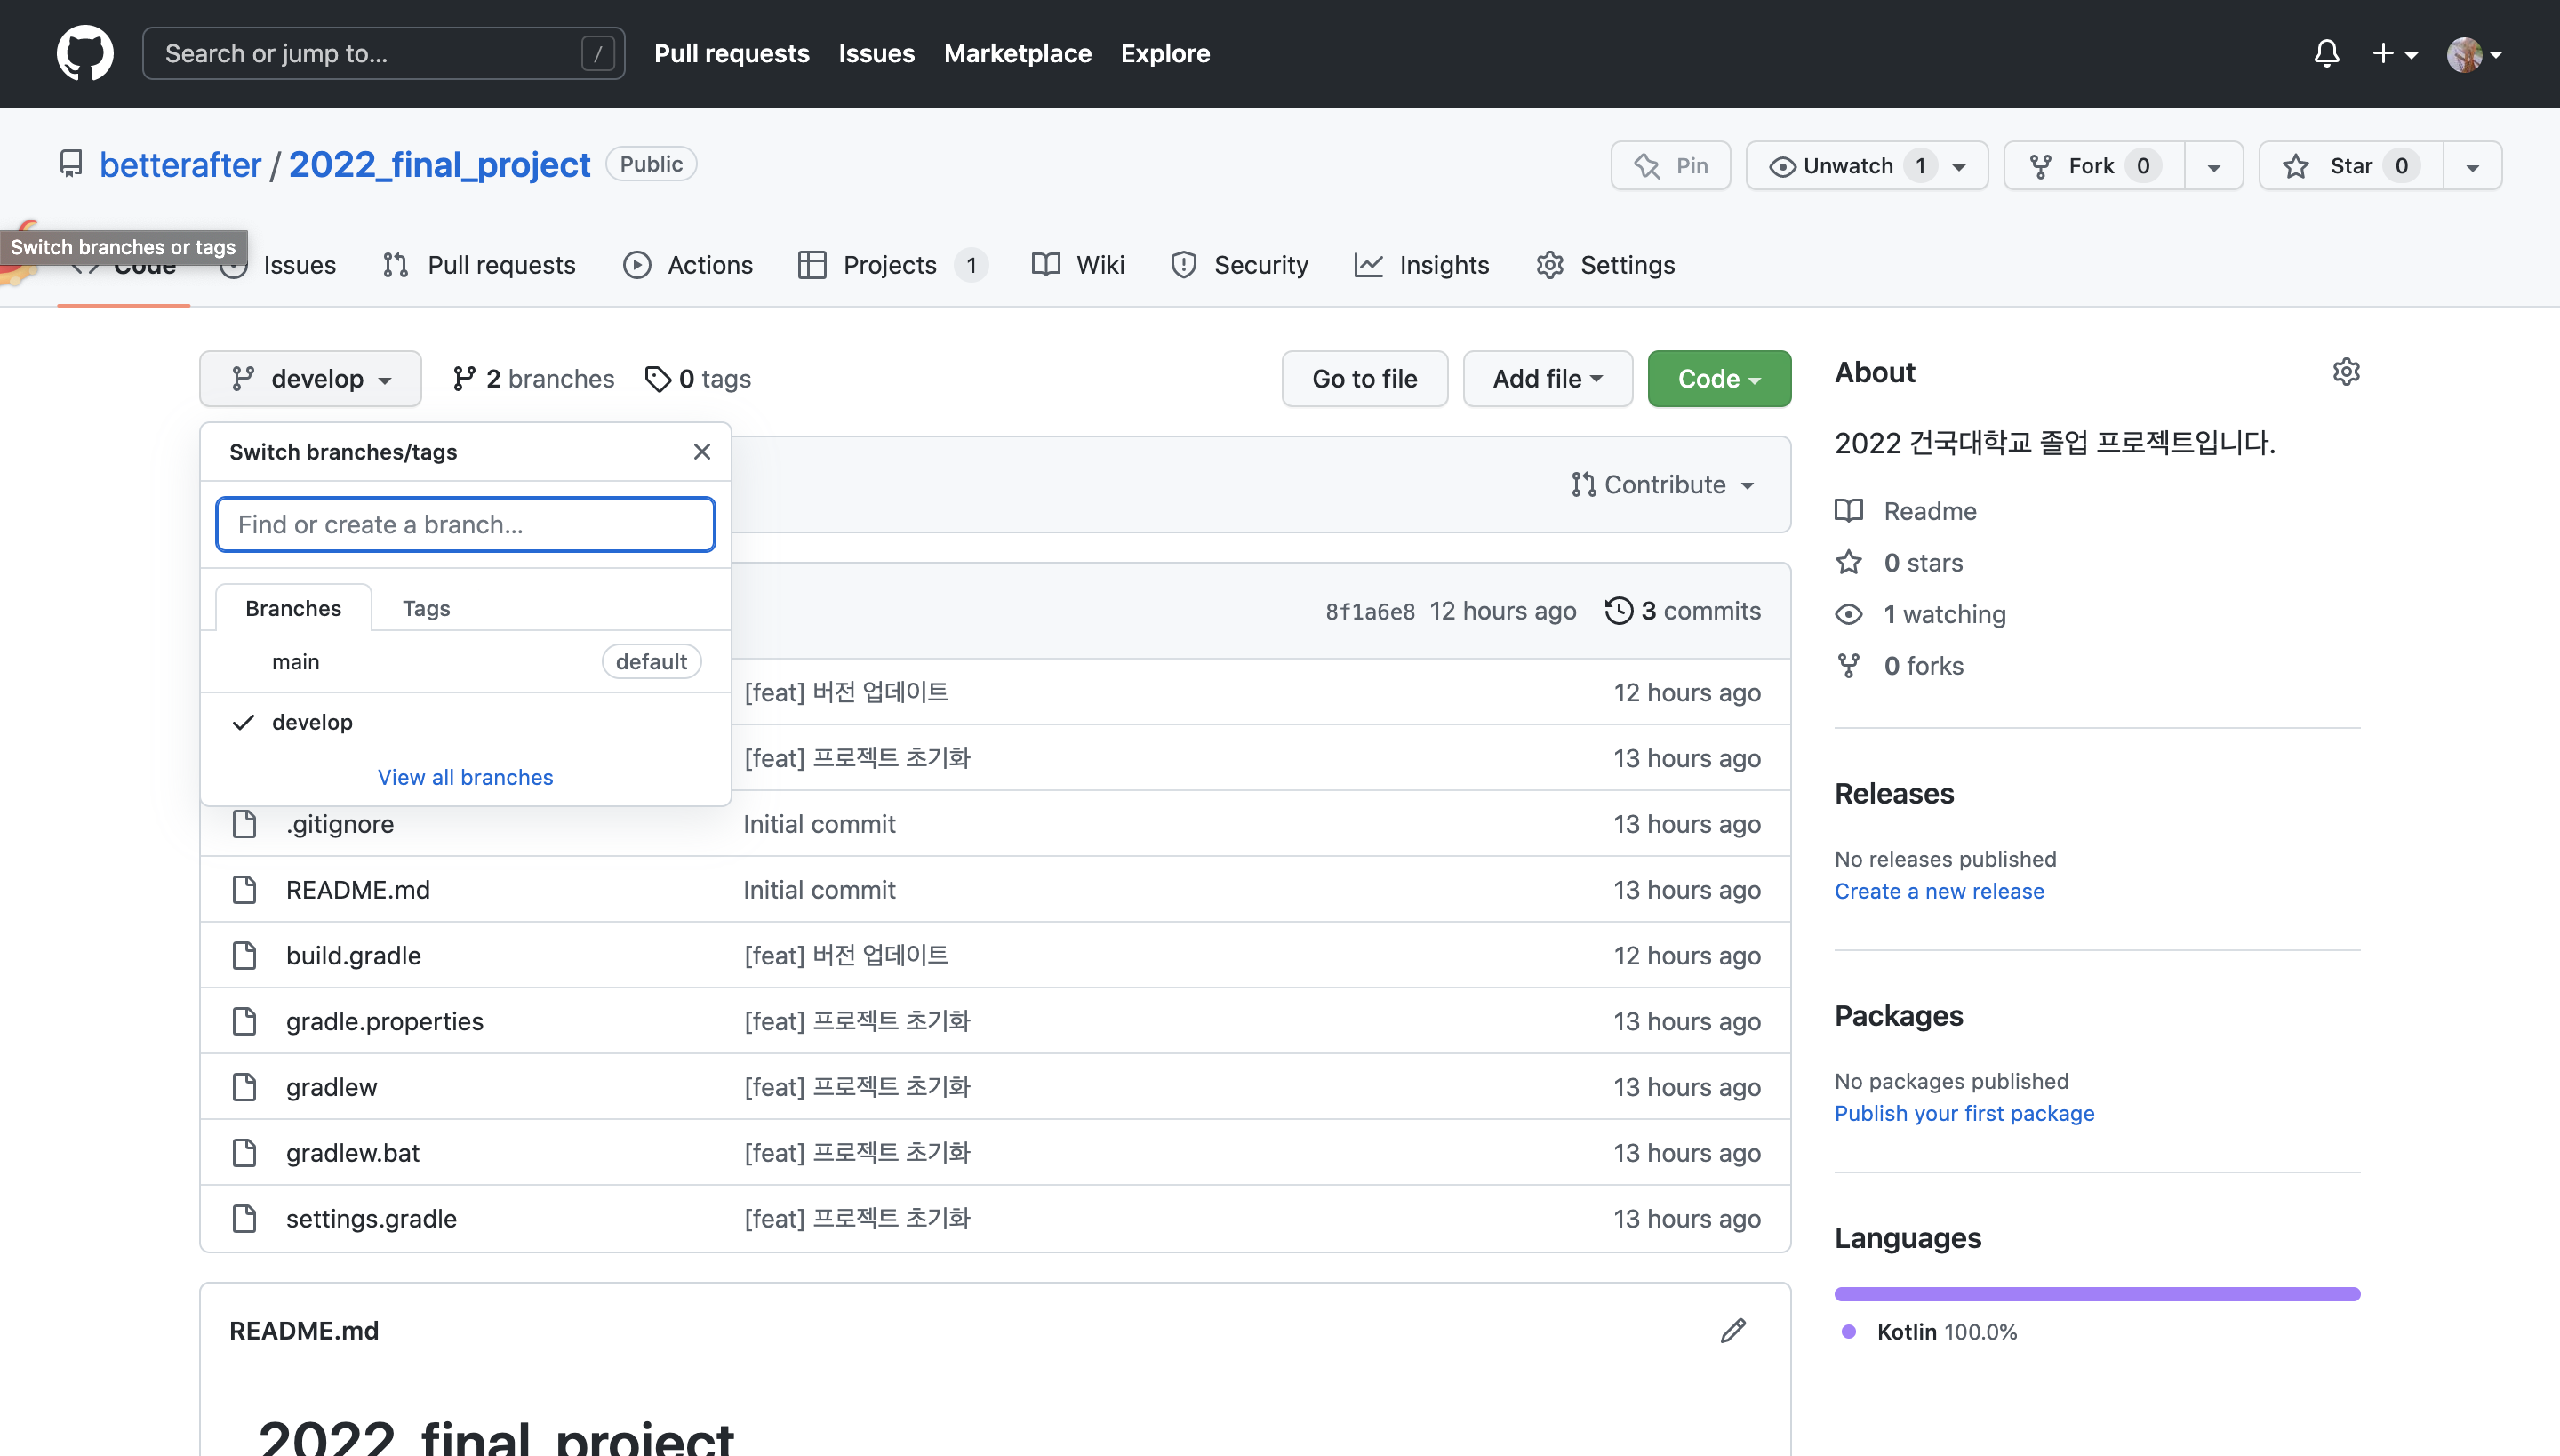The image size is (2560, 1456).
Task: Expand the plus create-new menu
Action: point(2394,53)
